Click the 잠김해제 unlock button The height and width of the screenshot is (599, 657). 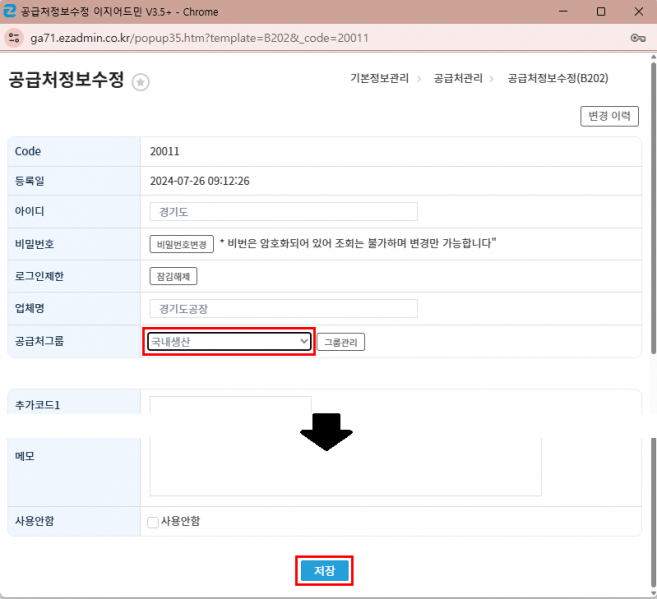pos(175,276)
